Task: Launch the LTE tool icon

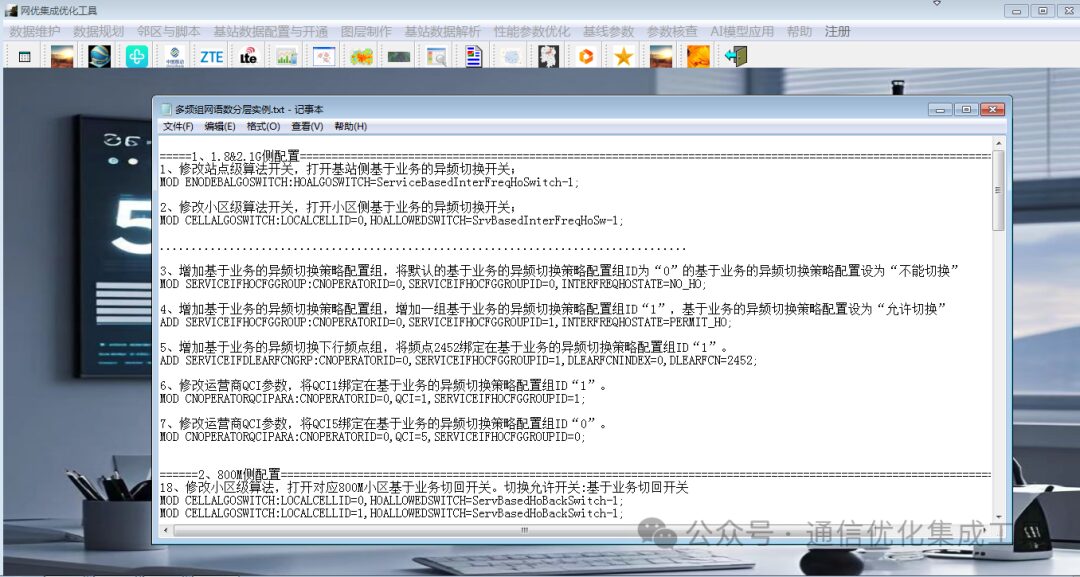Action: pyautogui.click(x=249, y=56)
